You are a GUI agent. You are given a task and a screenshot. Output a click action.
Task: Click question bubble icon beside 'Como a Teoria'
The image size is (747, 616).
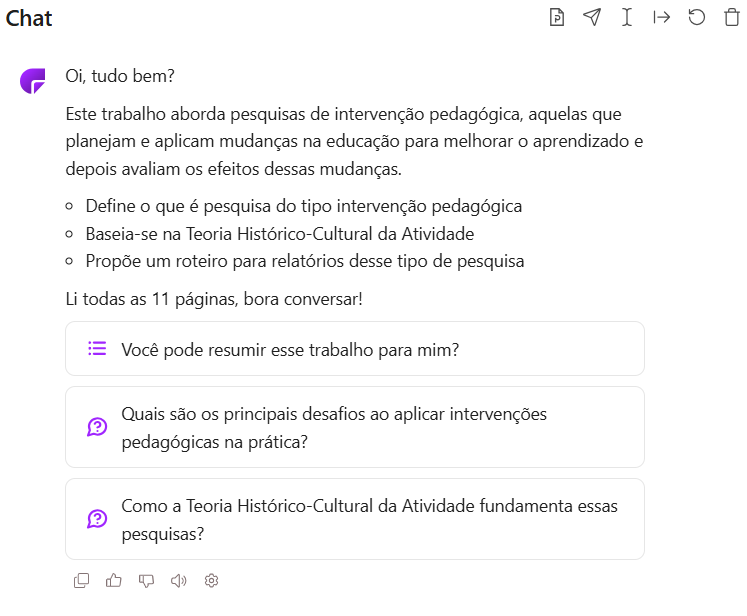tap(97, 519)
